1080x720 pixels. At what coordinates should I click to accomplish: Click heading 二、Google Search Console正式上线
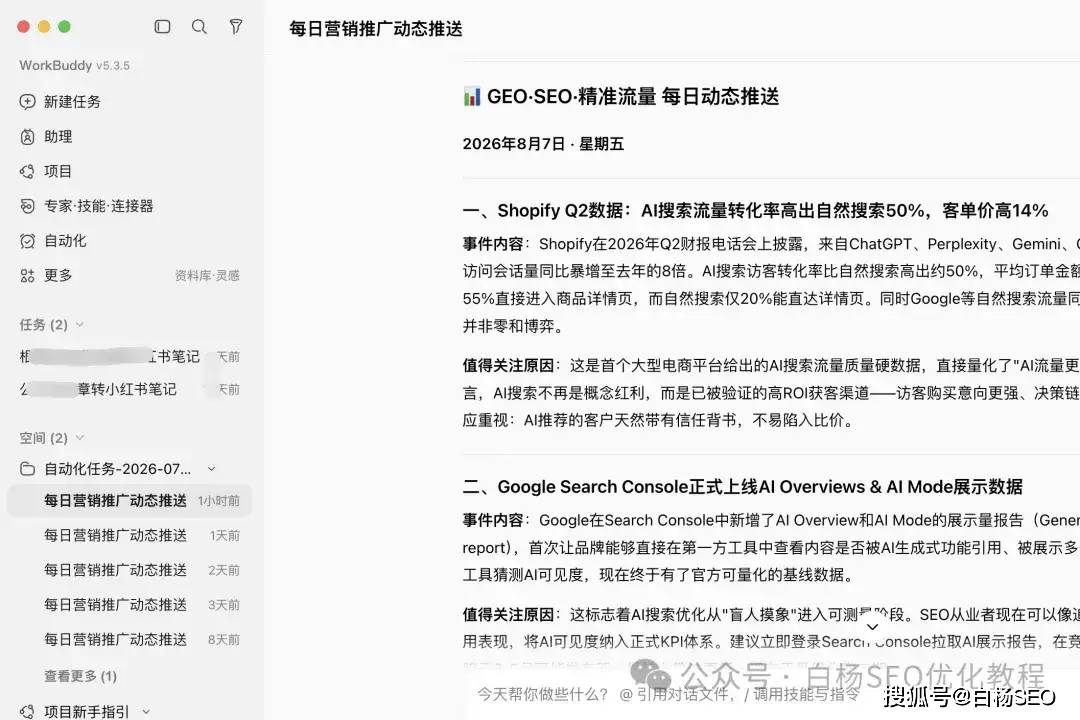coord(742,487)
